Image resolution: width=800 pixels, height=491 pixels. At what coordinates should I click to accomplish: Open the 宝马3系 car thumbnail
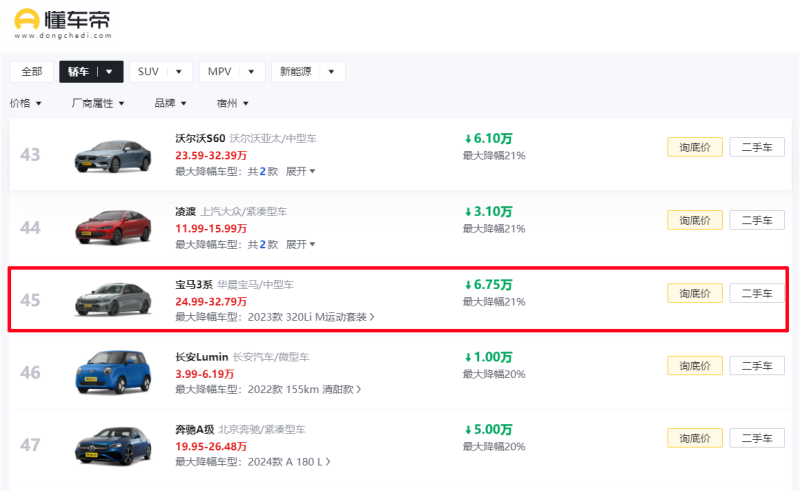click(x=111, y=299)
